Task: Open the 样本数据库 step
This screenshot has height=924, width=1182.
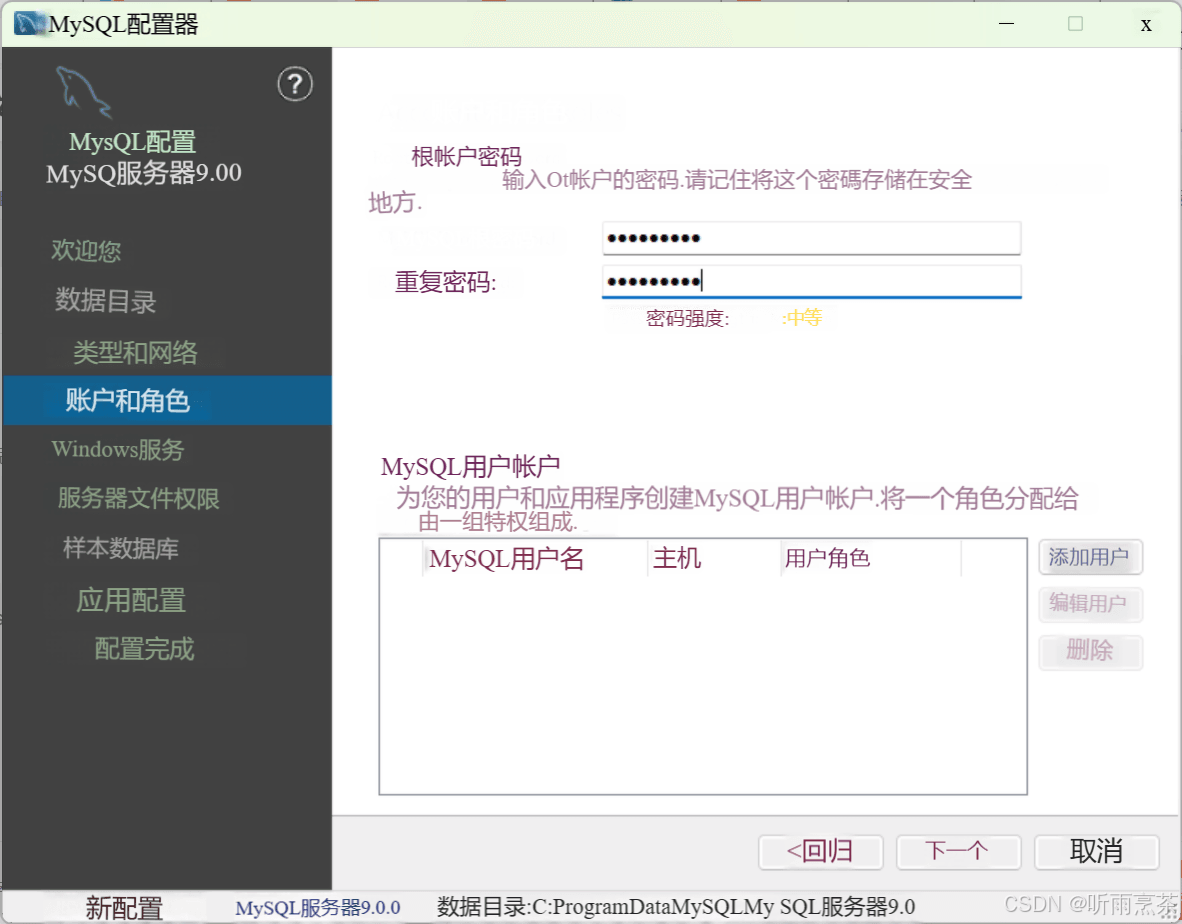Action: 121,548
